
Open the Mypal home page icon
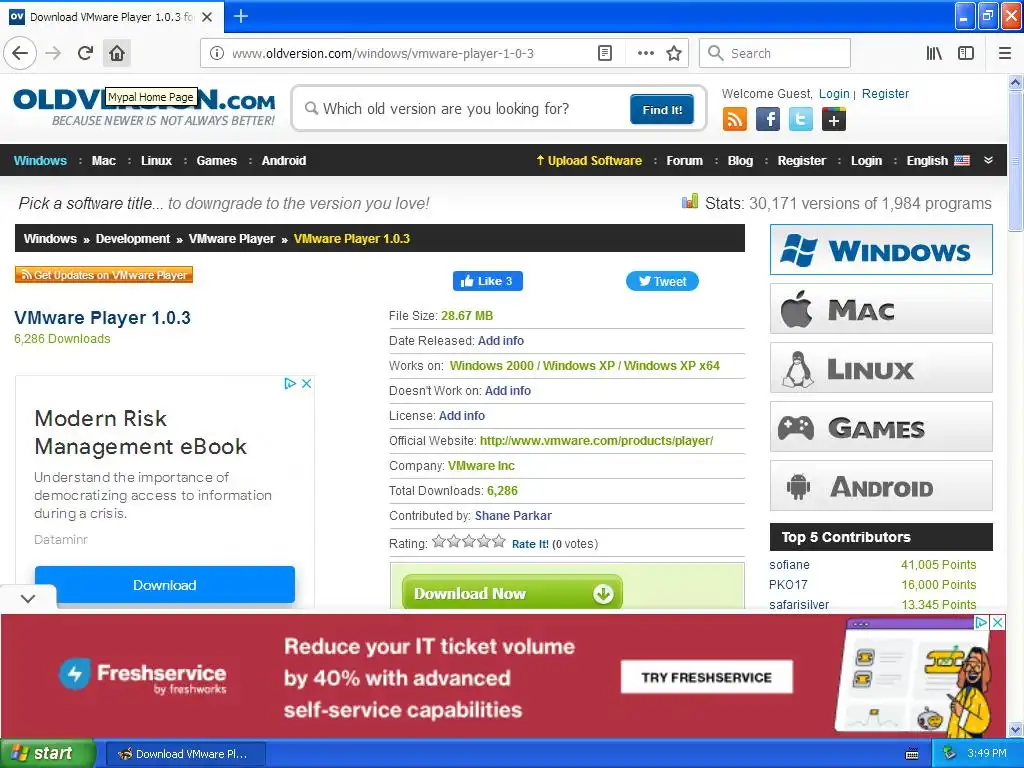point(117,54)
